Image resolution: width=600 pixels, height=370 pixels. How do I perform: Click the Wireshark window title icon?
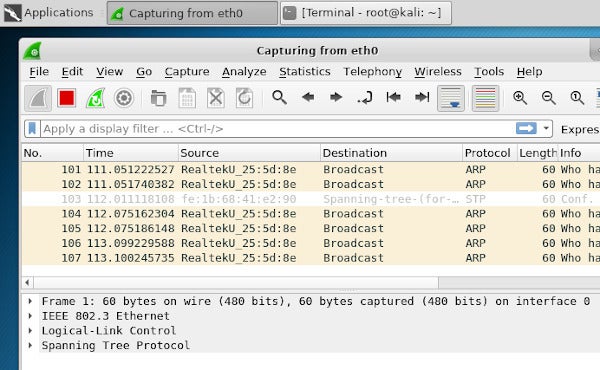click(x=33, y=51)
